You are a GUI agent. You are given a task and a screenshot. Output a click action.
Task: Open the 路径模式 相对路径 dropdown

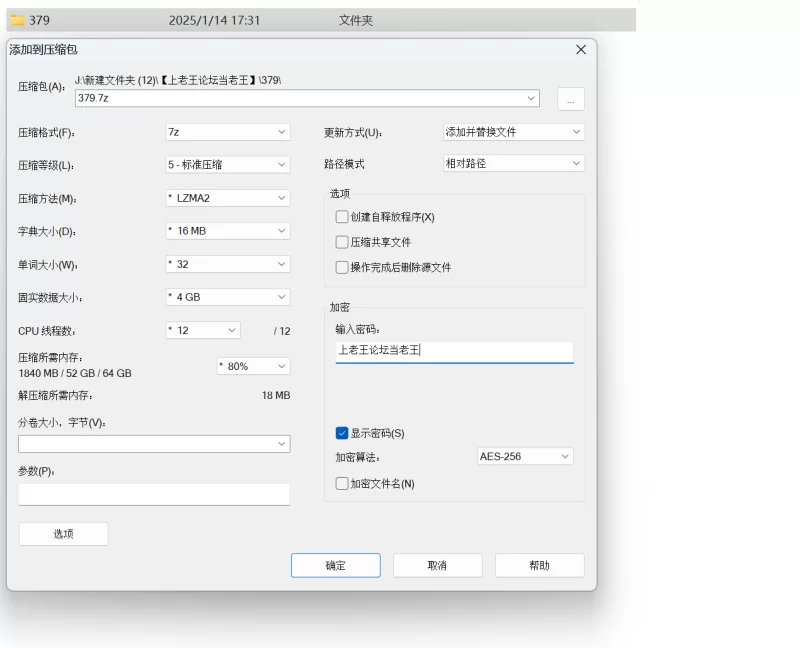point(513,163)
